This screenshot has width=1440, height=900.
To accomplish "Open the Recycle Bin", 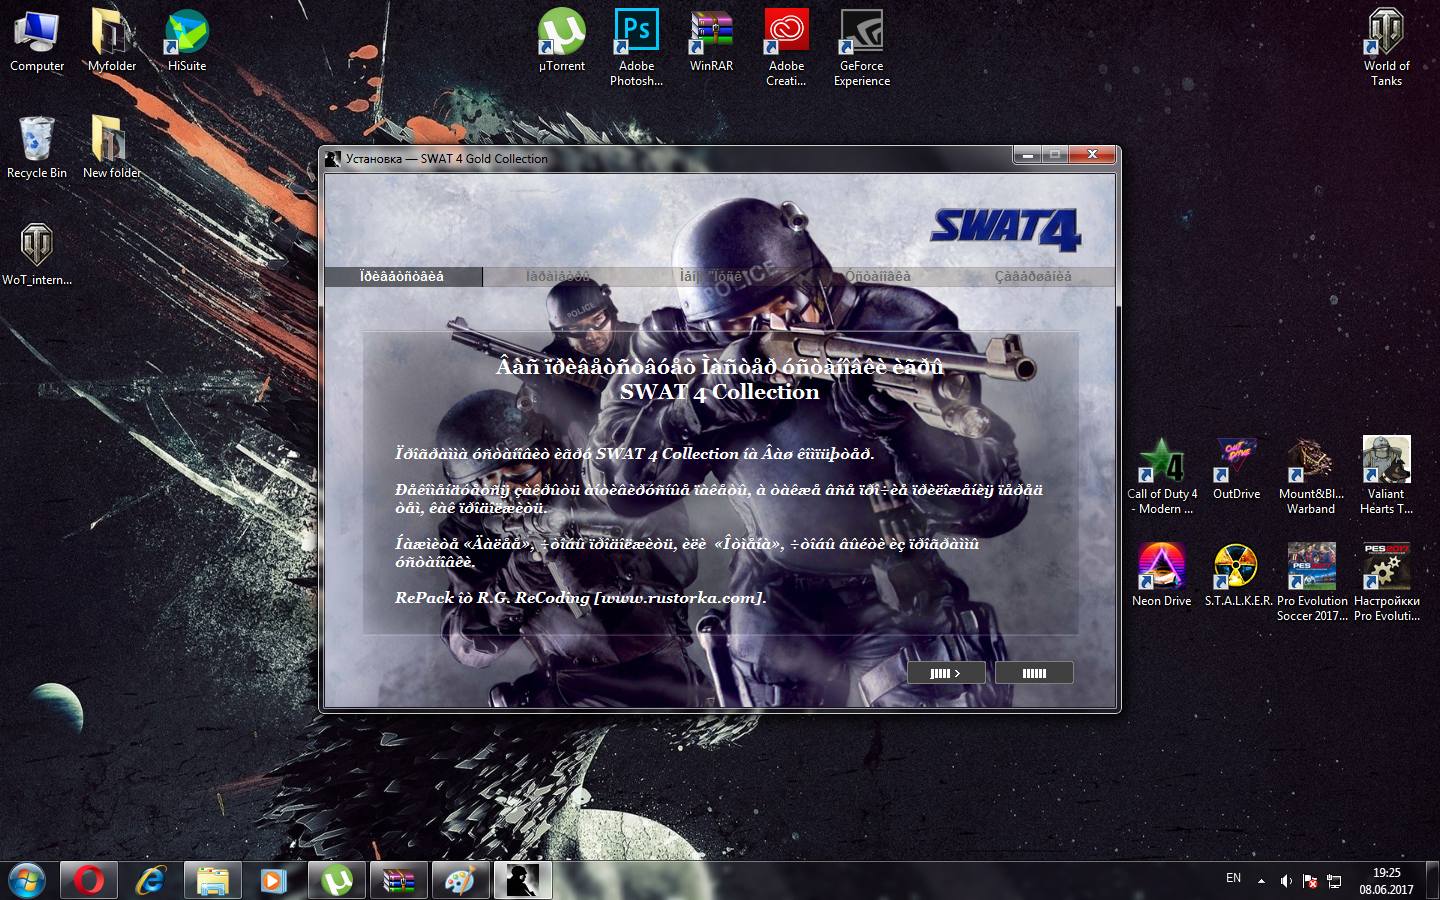I will point(37,140).
